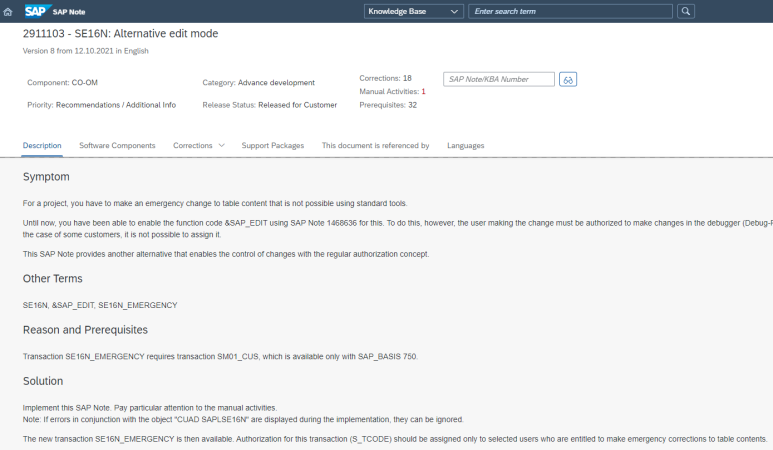Open the Languages tab

click(x=465, y=145)
